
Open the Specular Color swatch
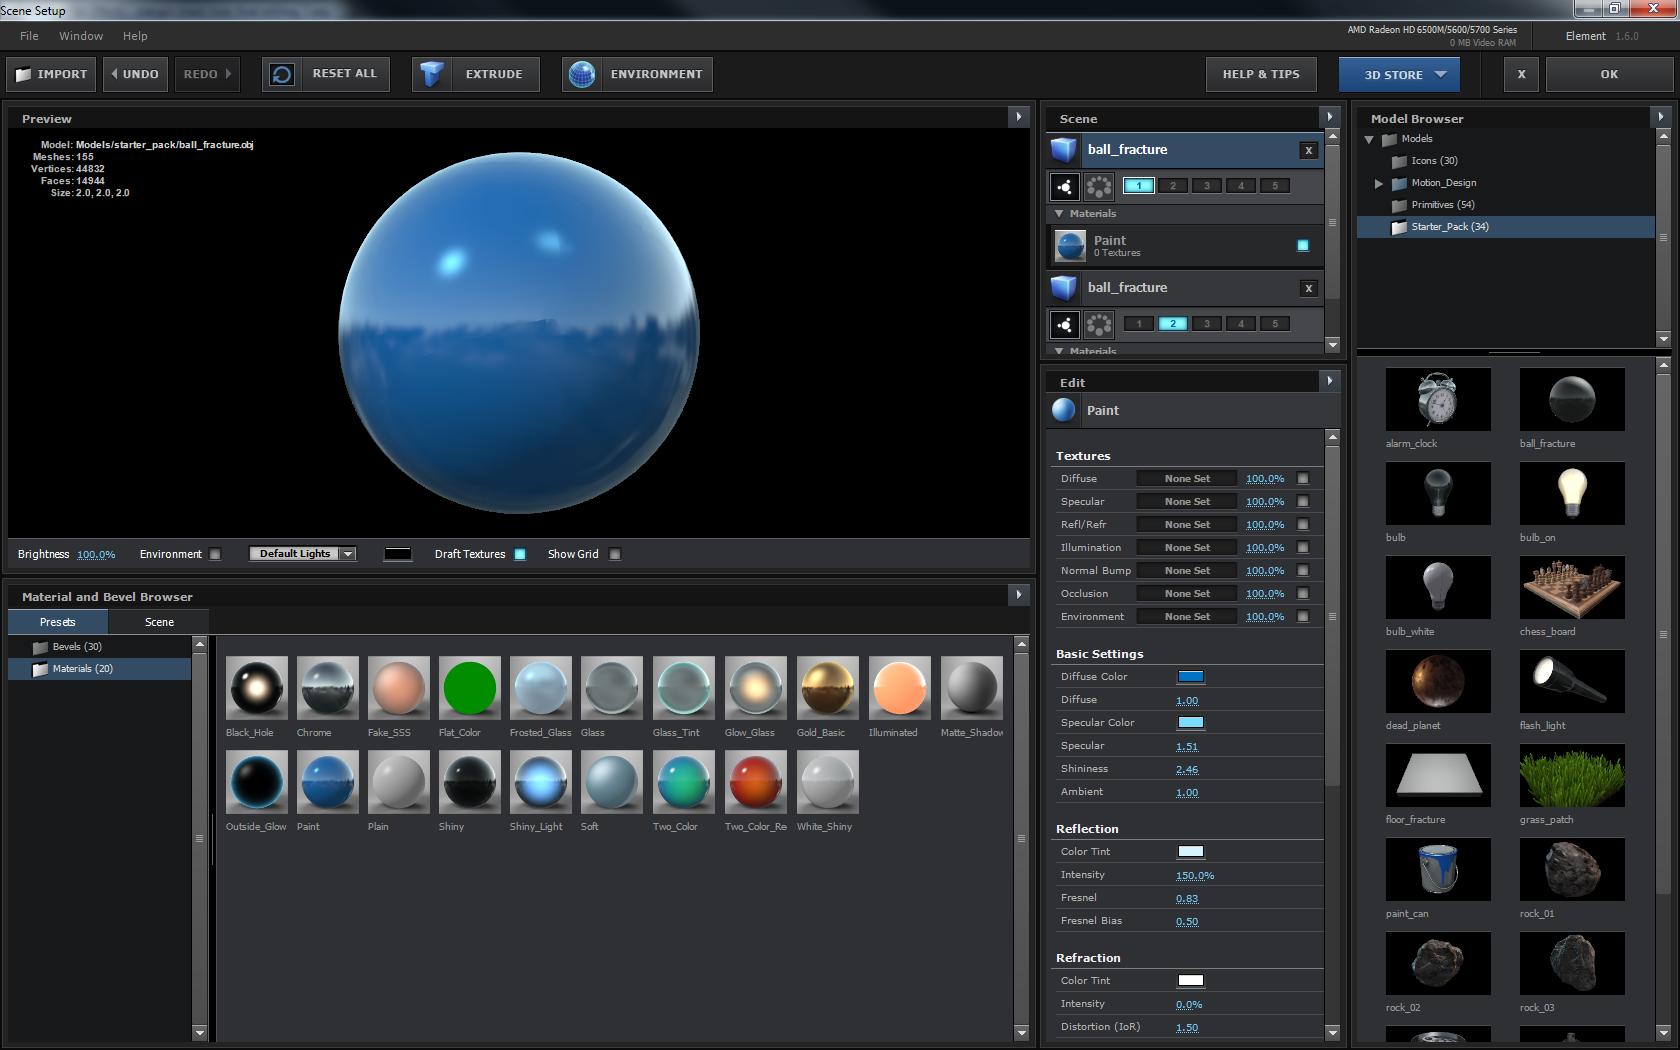tap(1191, 723)
